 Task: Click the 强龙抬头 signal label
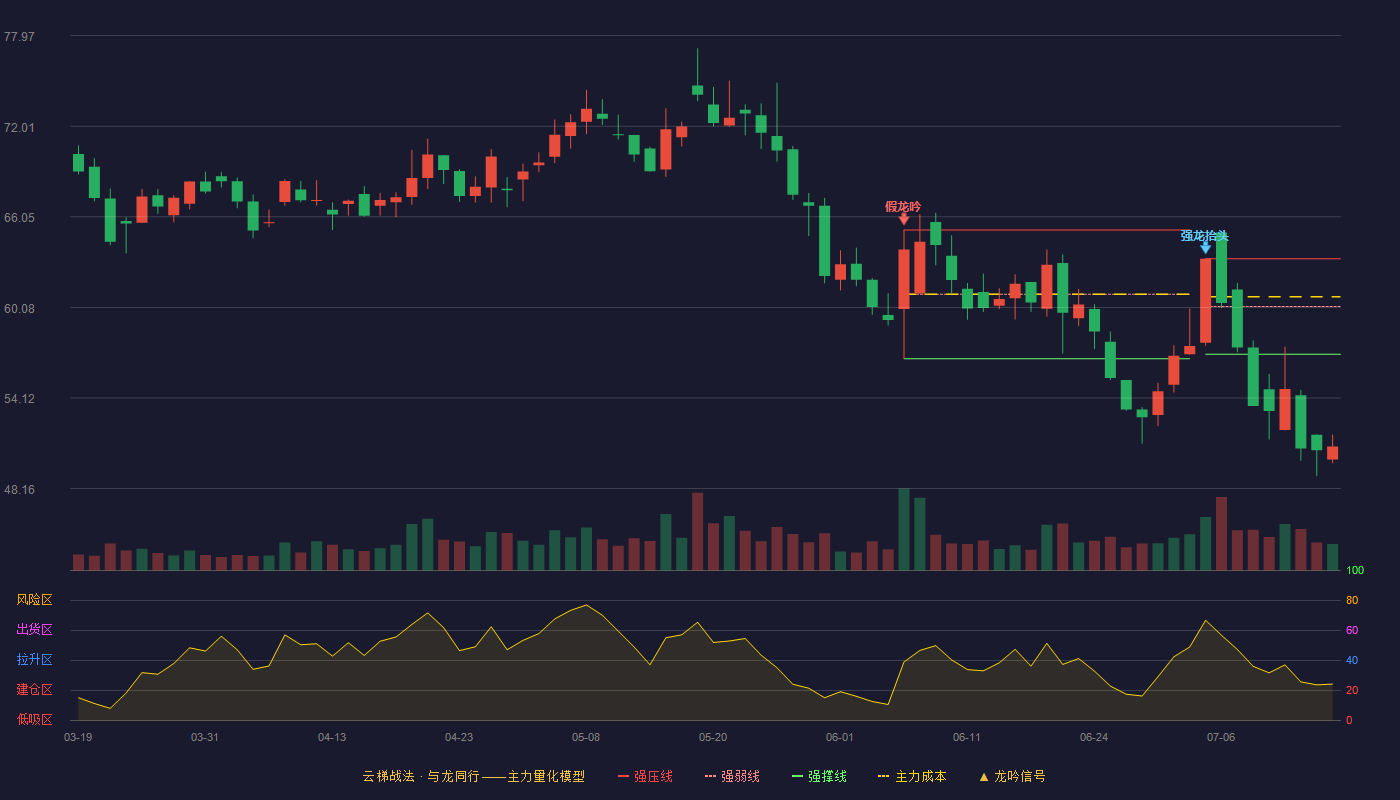[1204, 235]
